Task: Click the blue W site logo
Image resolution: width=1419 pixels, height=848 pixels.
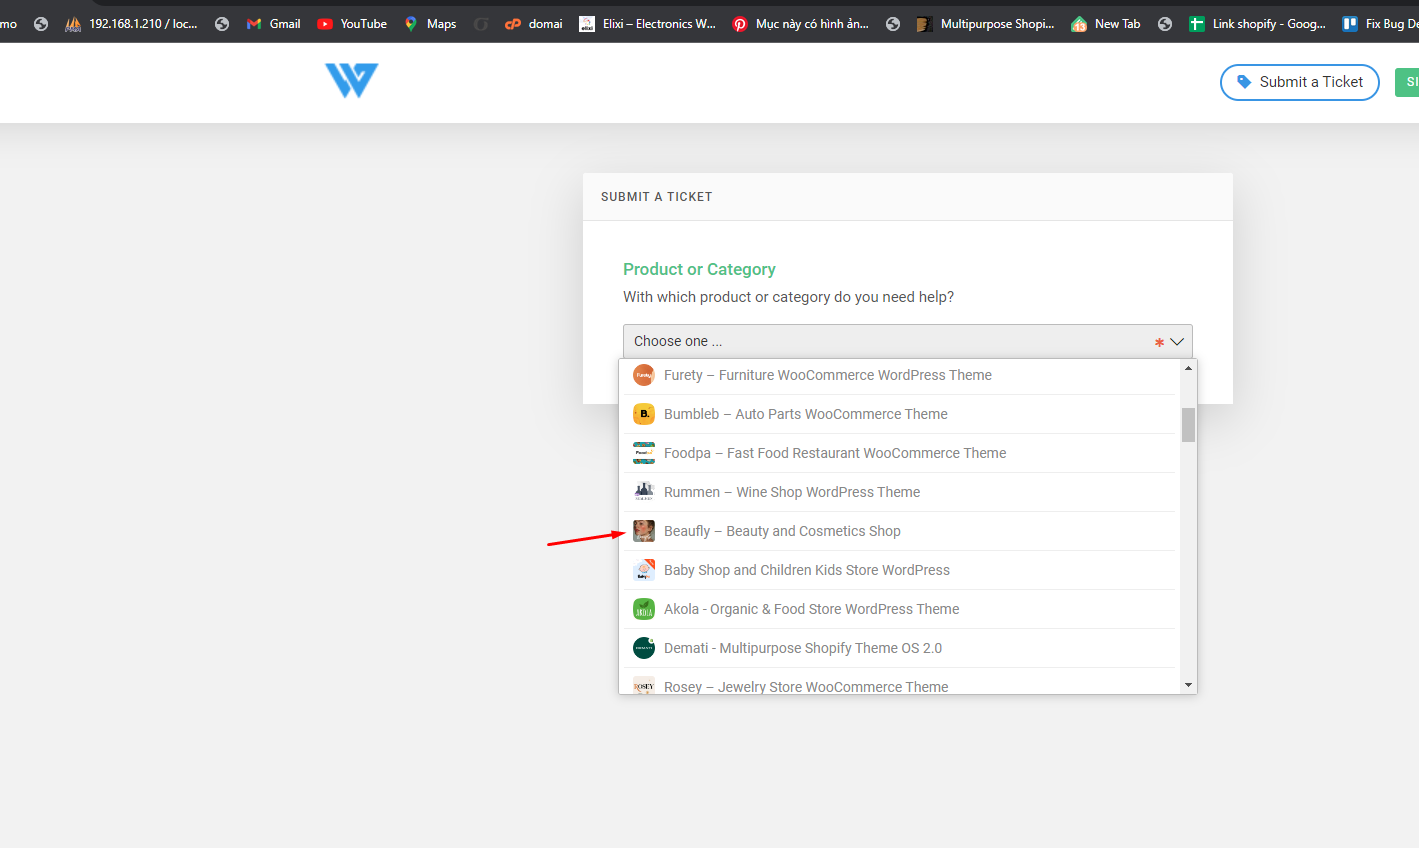Action: 351,80
